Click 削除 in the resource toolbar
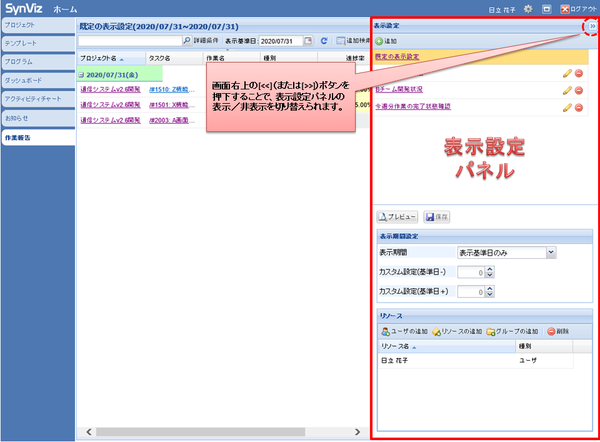The height and width of the screenshot is (442, 600). 558,331
